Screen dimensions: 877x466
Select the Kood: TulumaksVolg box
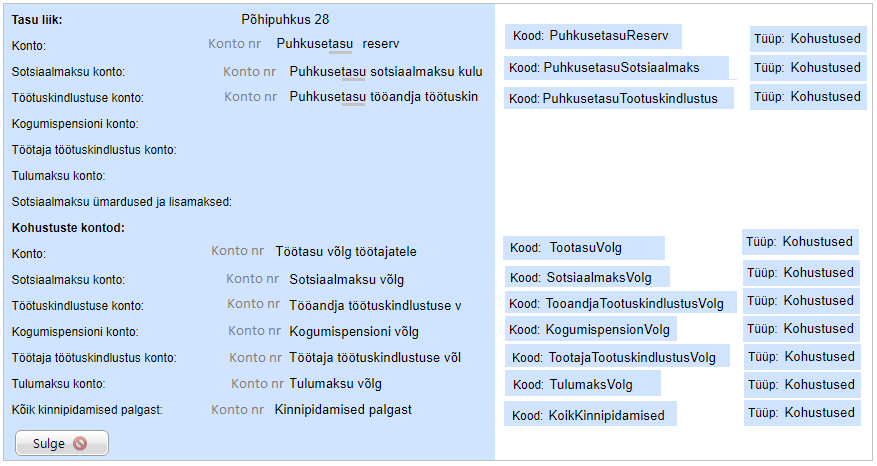[x=582, y=384]
